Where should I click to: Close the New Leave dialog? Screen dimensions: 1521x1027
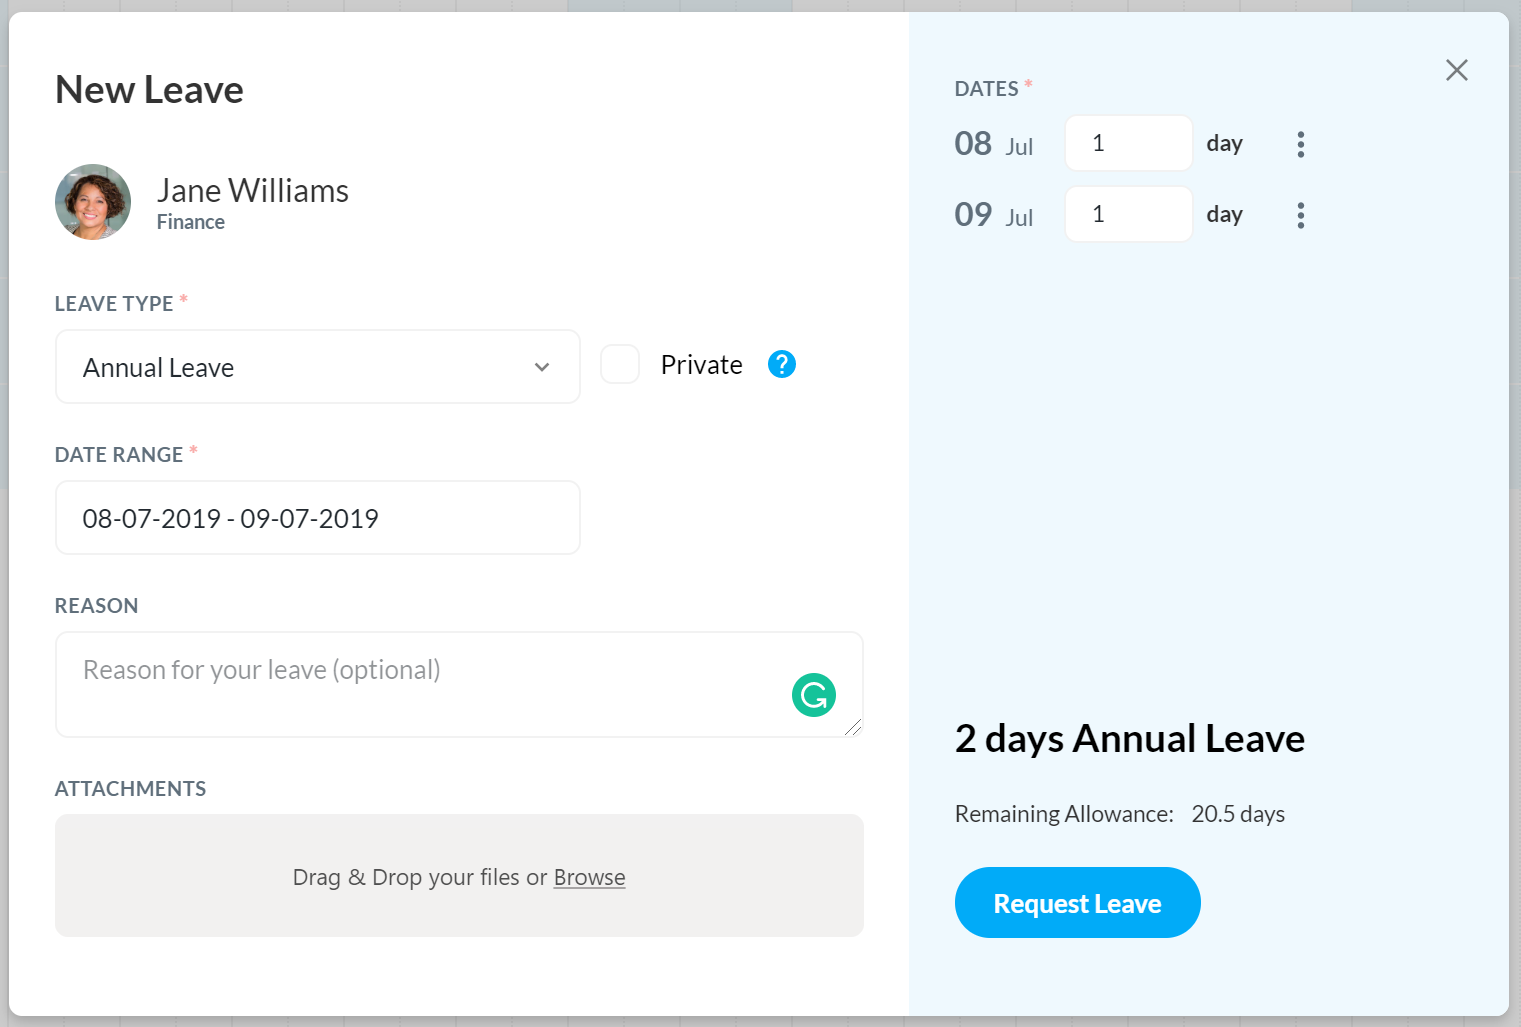tap(1456, 70)
